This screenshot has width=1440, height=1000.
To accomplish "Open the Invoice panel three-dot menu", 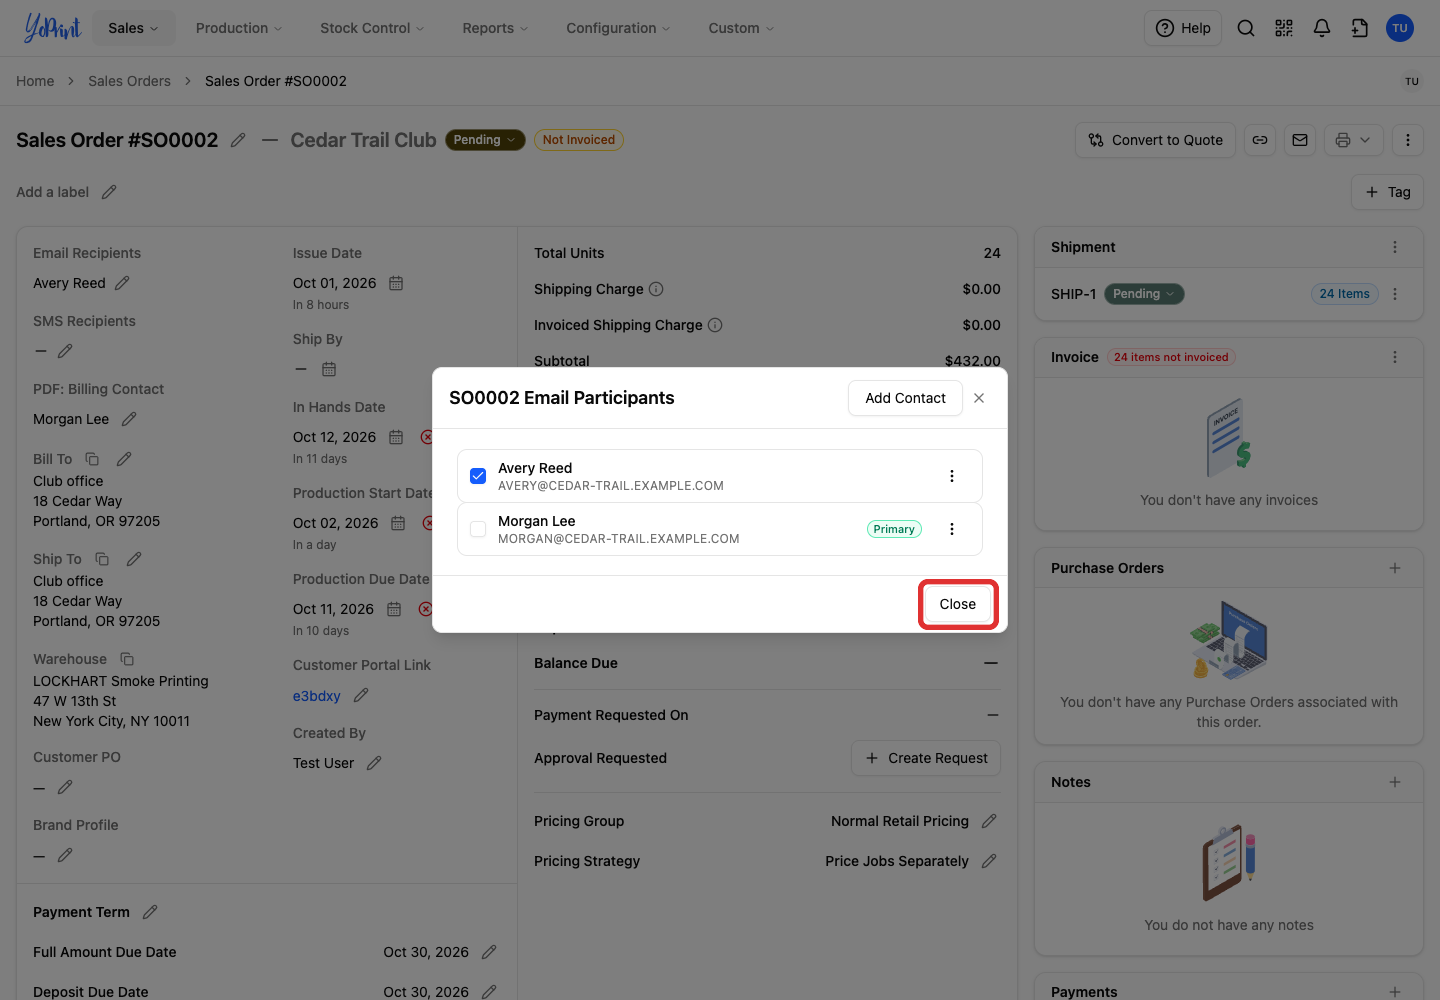I will point(1395,357).
